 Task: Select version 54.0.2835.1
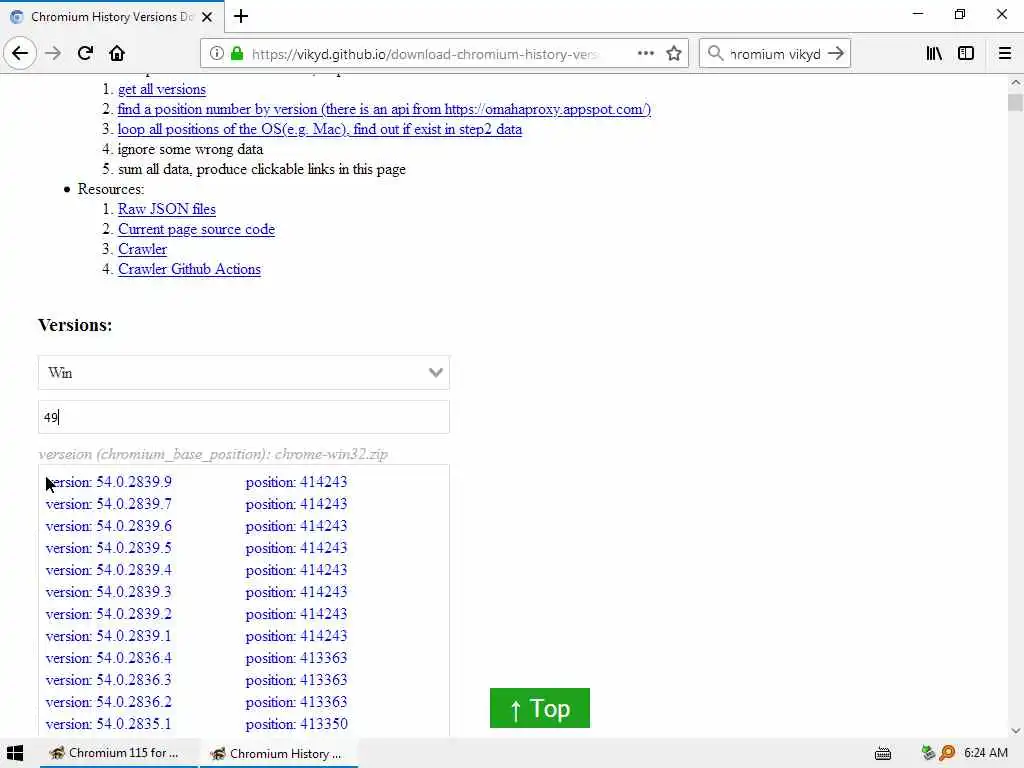pos(109,724)
